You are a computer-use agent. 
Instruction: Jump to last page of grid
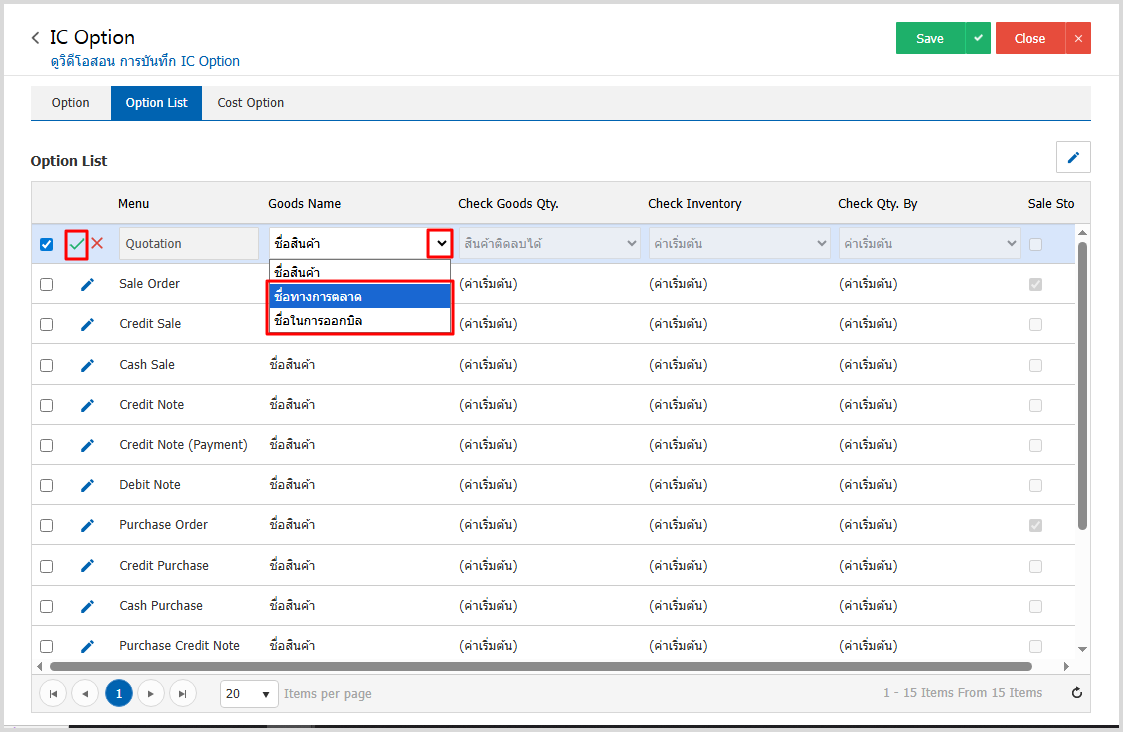tap(182, 693)
